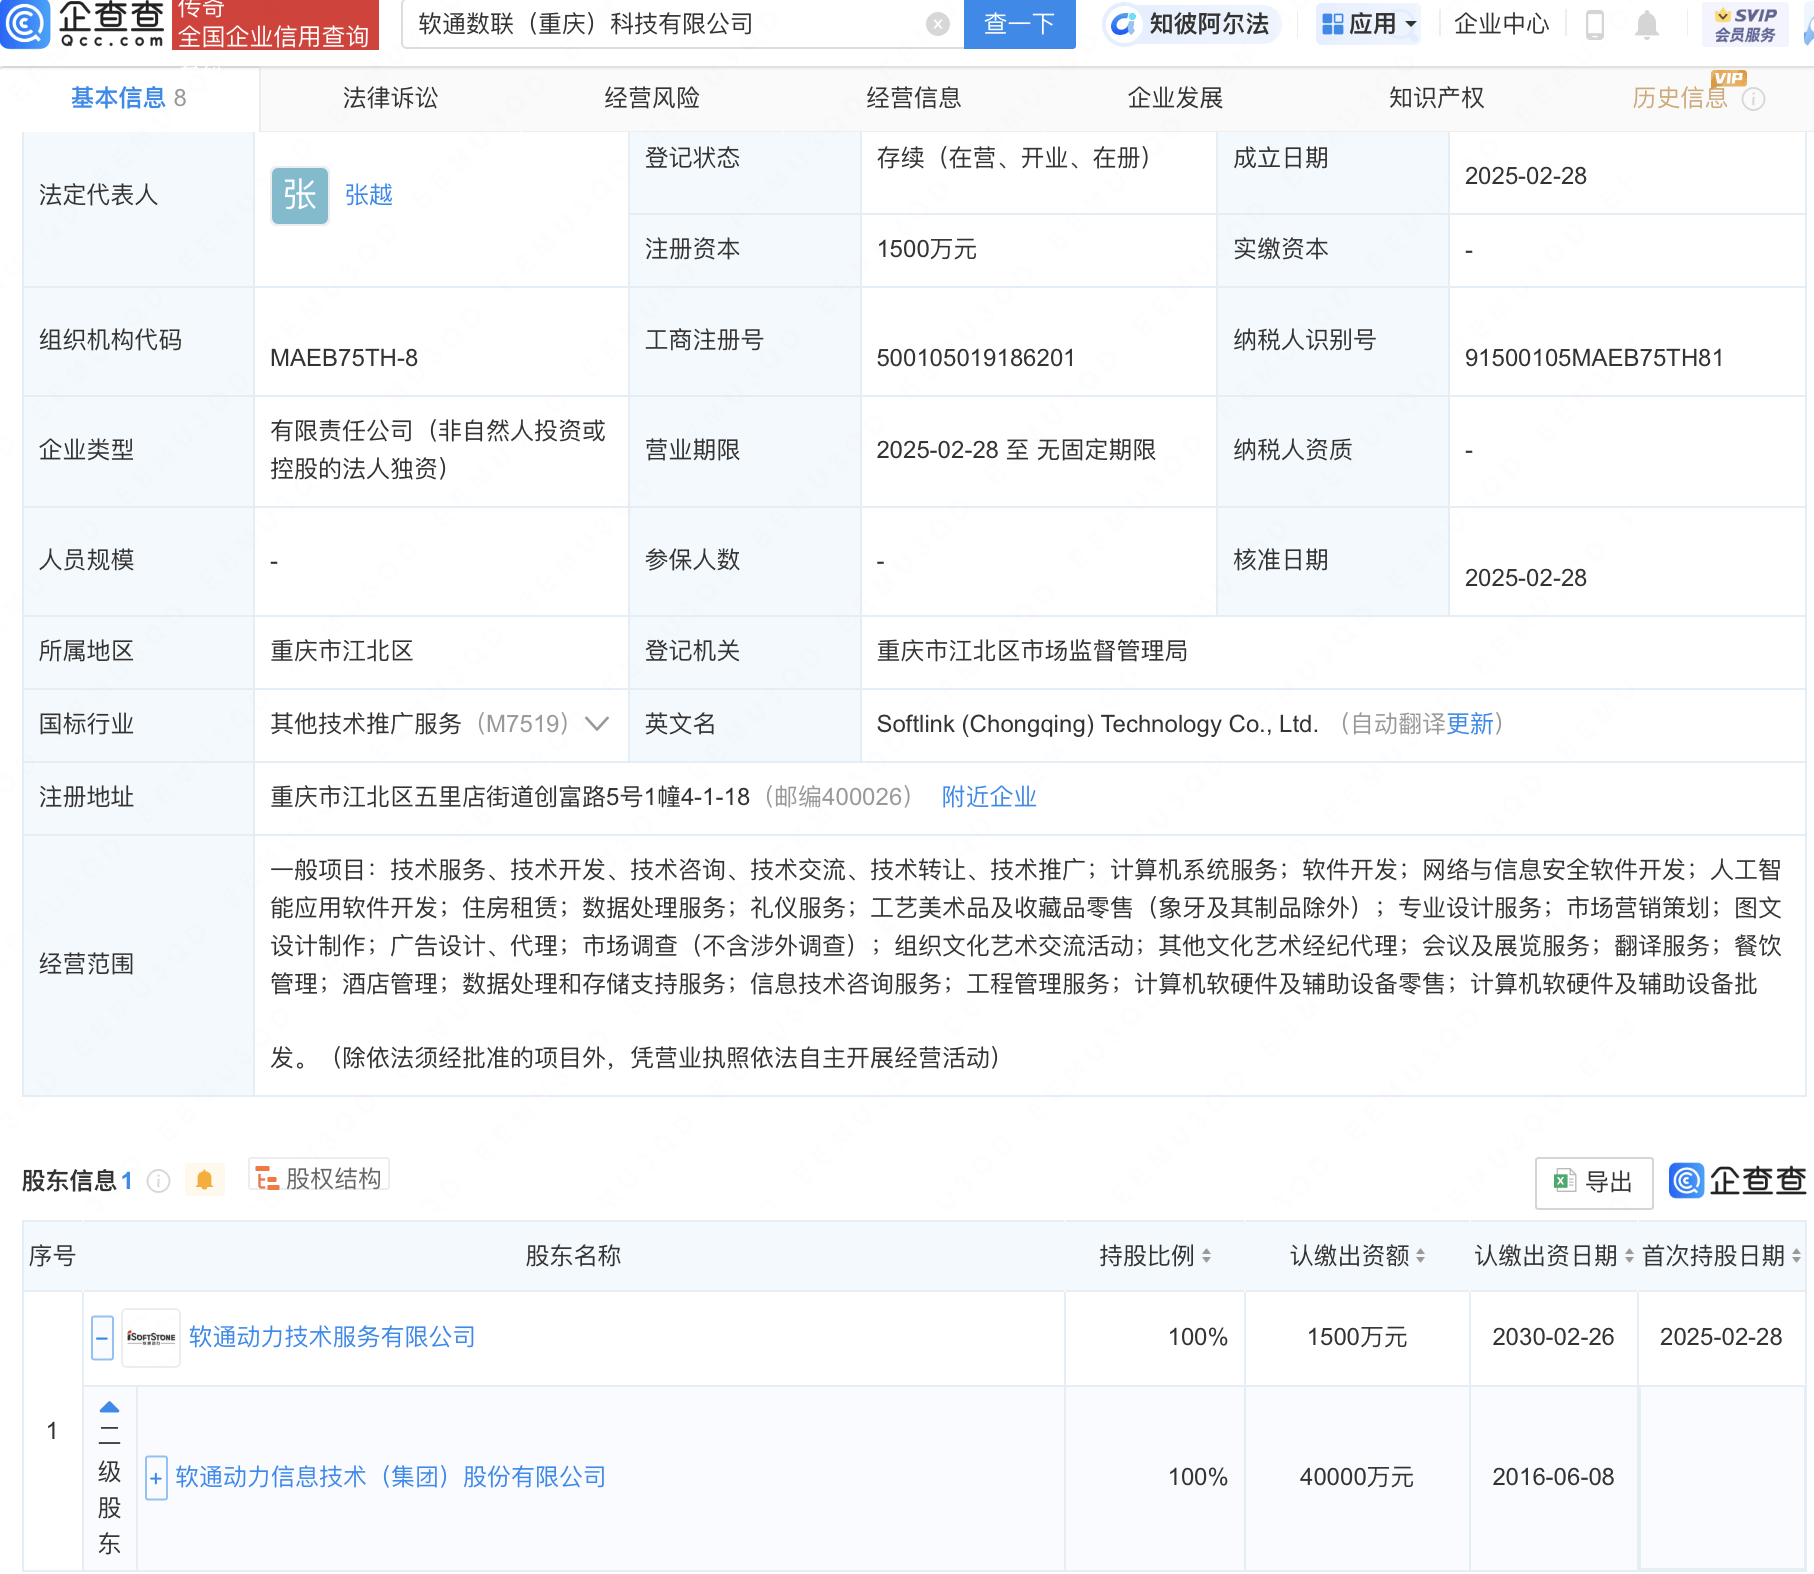Open SVIP 会员服务
1814x1574 pixels.
[x=1745, y=24]
